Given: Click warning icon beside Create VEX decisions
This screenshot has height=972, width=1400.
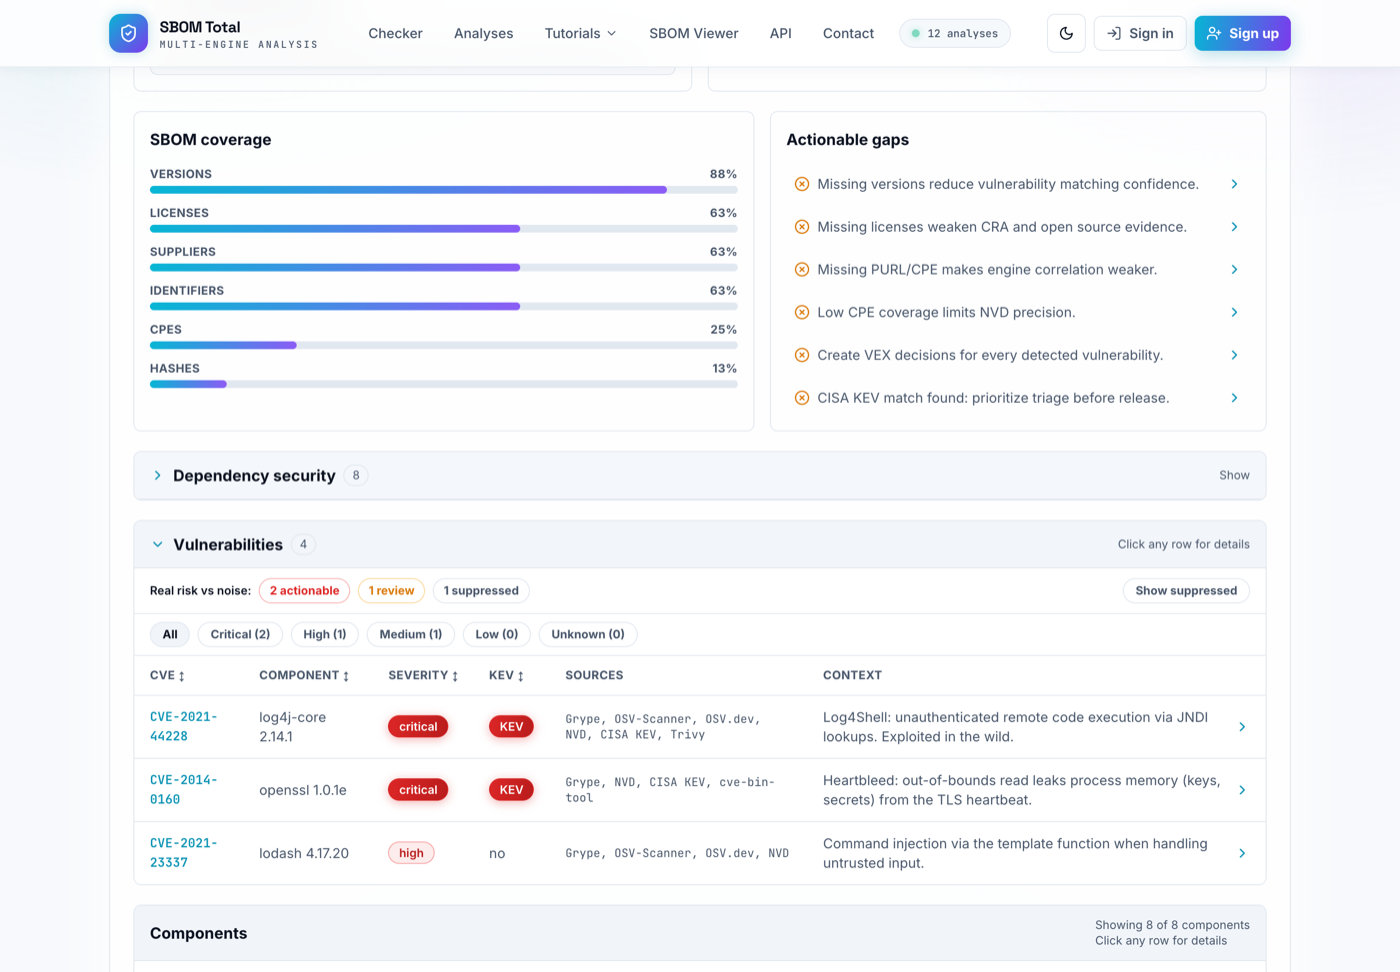Looking at the screenshot, I should (802, 355).
